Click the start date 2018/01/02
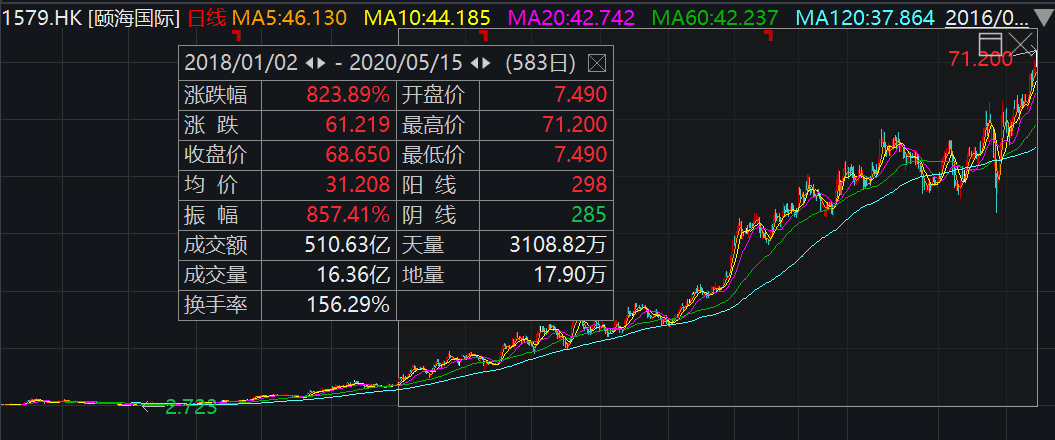The width and height of the screenshot is (1055, 440). tap(241, 64)
